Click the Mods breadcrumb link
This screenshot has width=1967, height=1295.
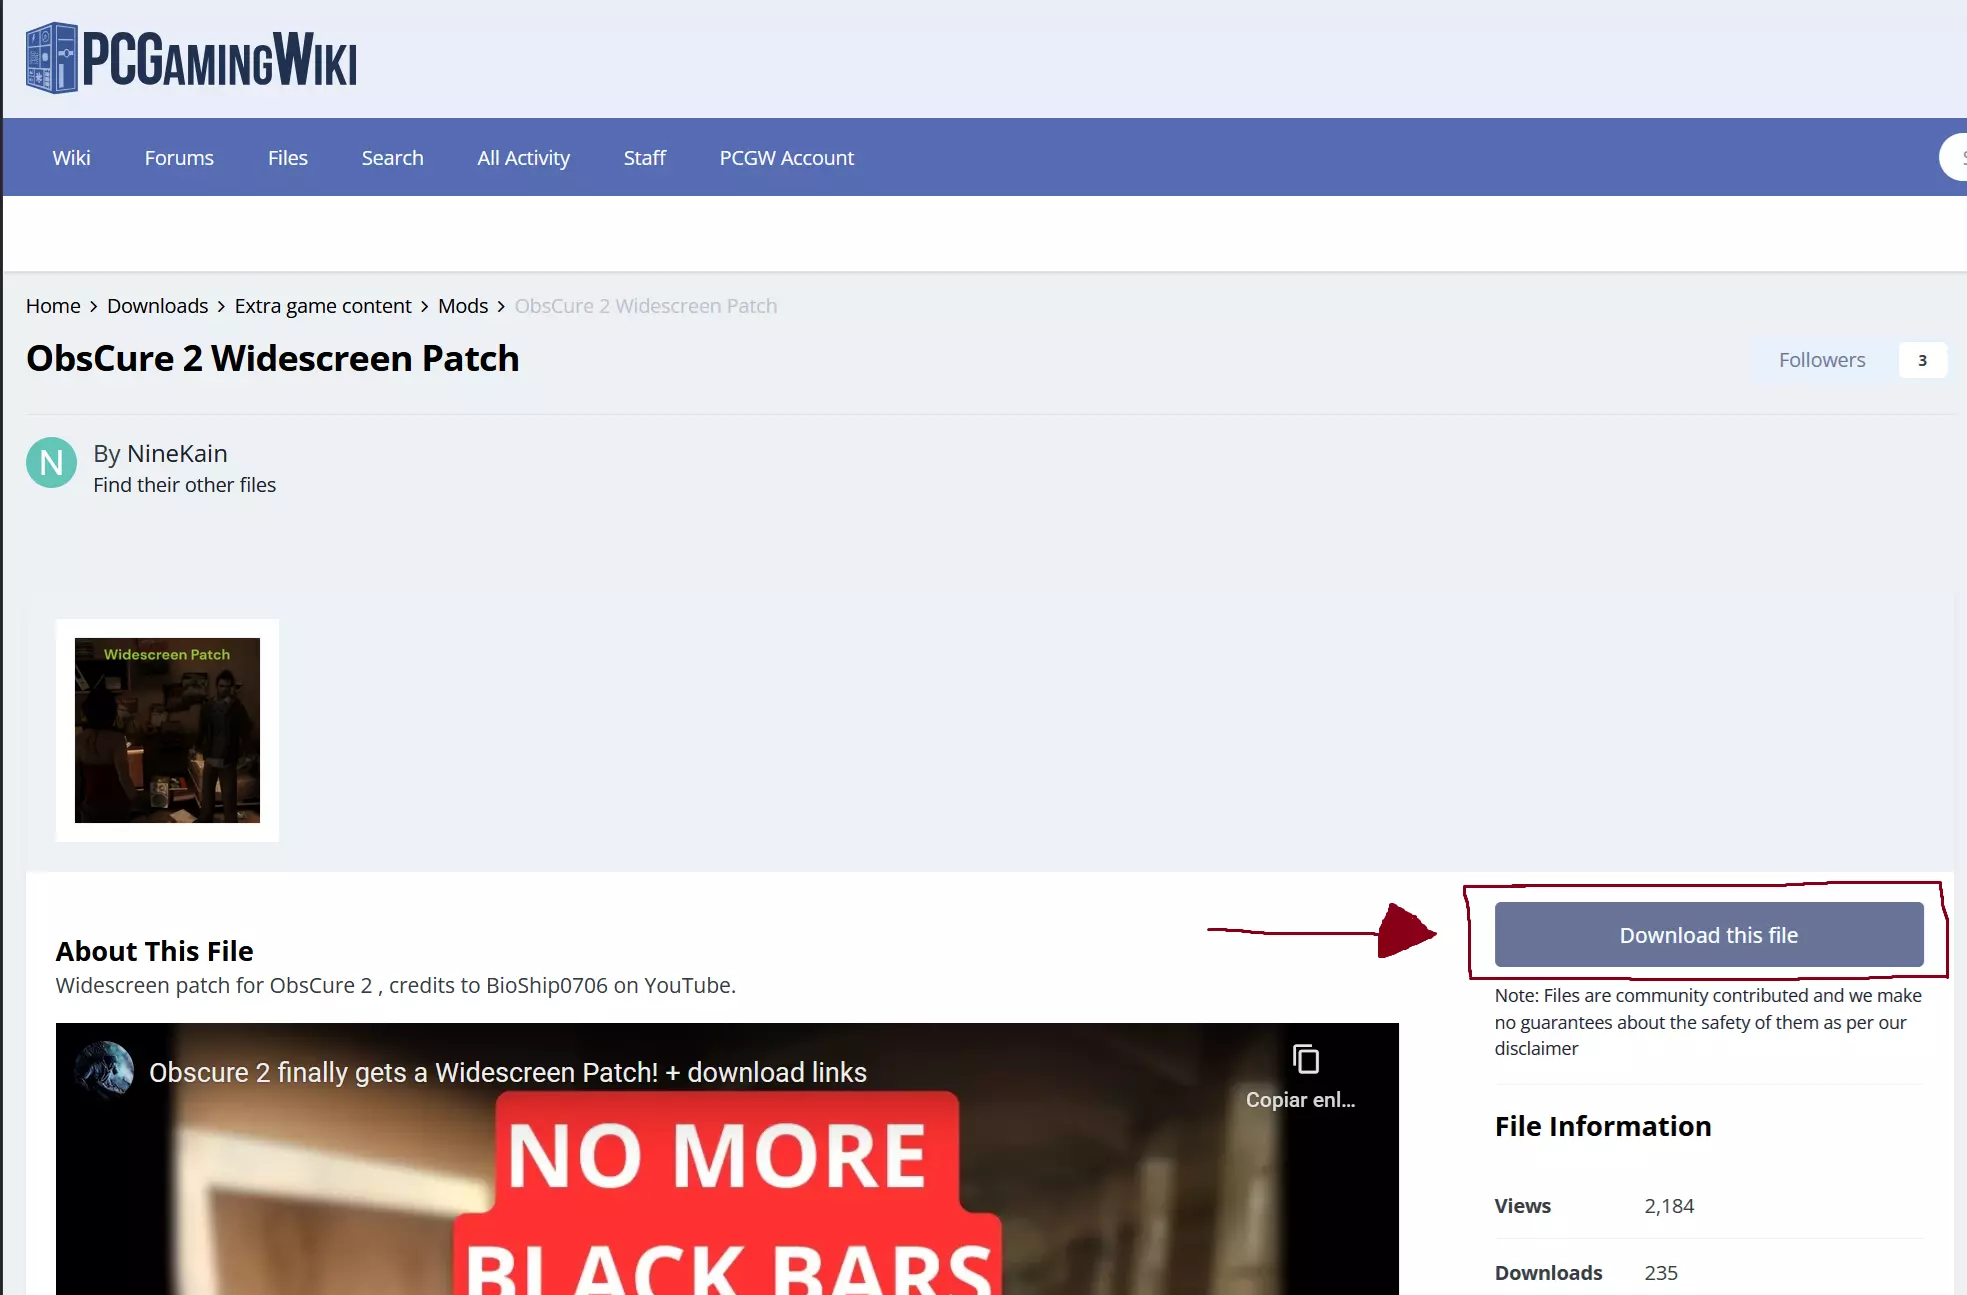(x=463, y=306)
